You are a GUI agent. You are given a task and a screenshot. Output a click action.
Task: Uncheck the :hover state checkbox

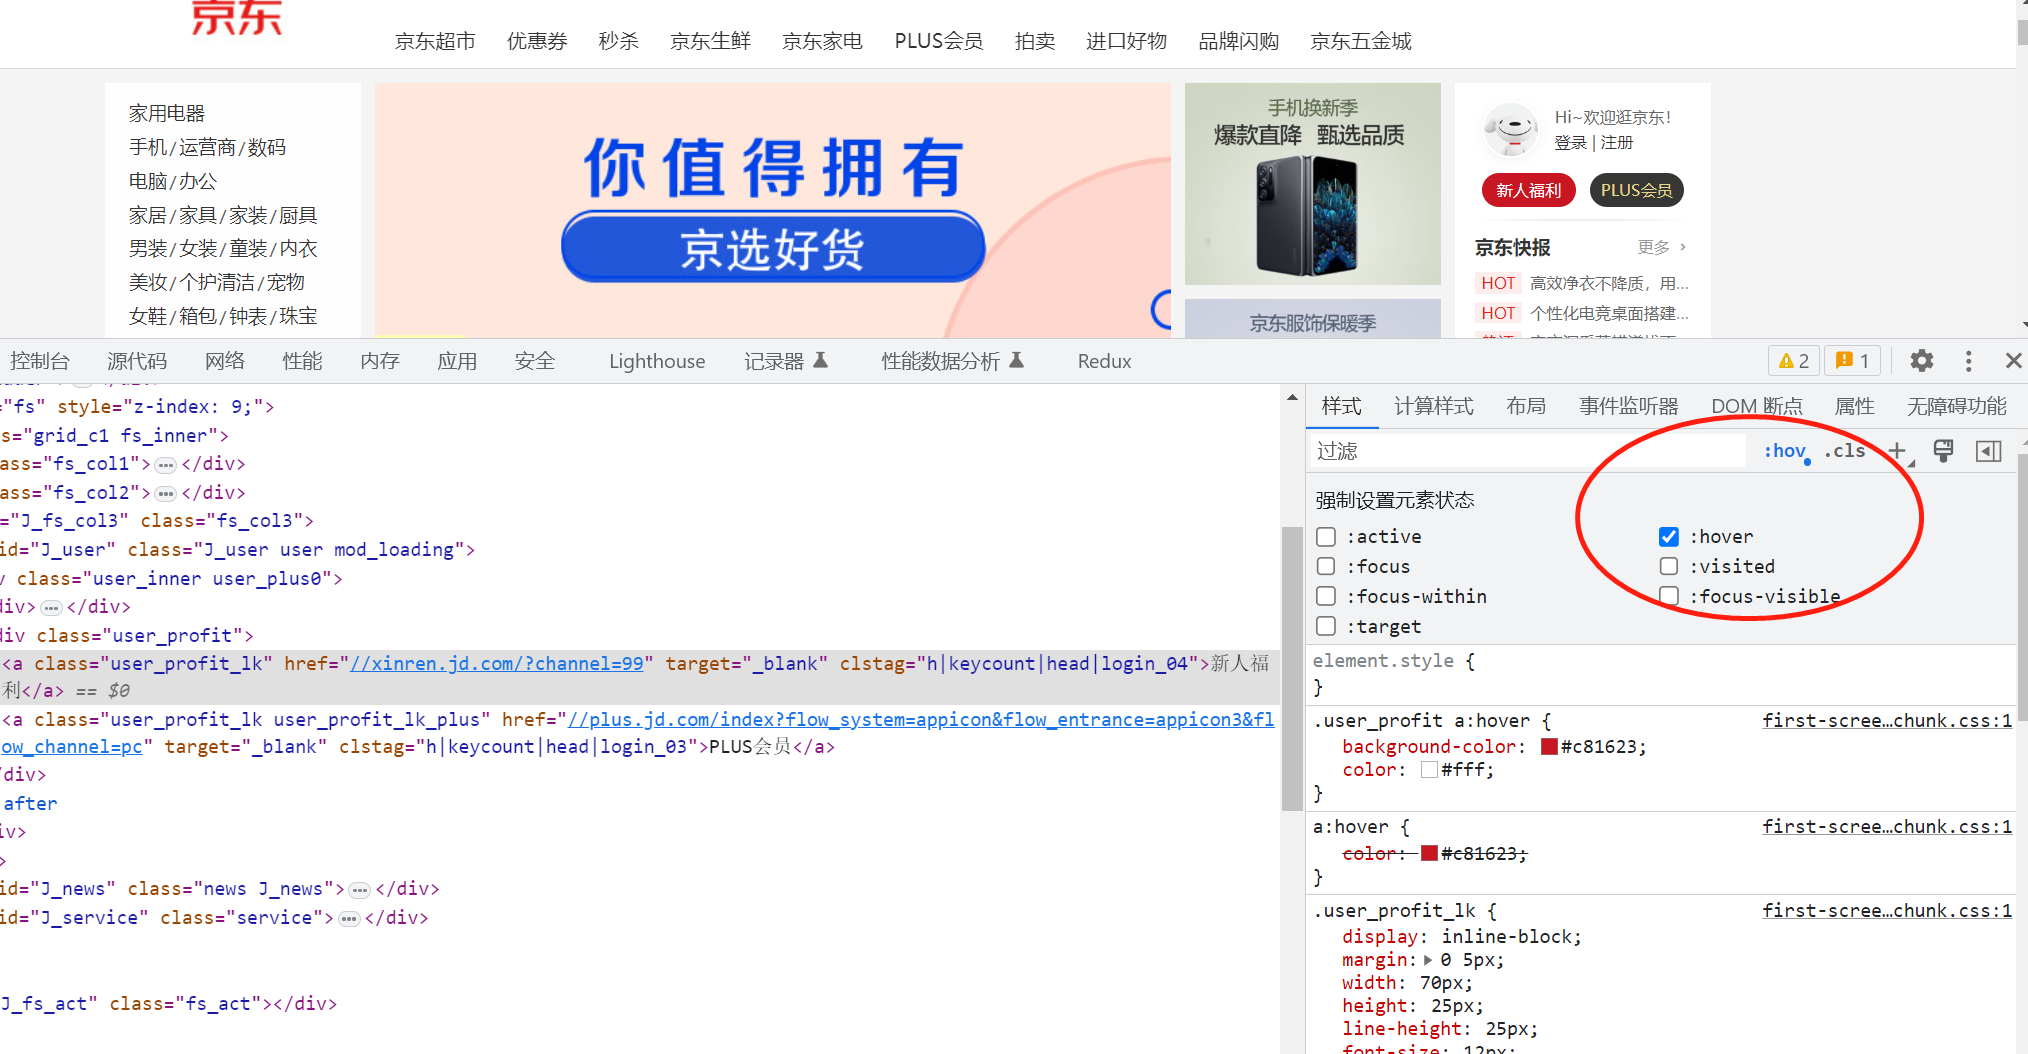[1669, 537]
